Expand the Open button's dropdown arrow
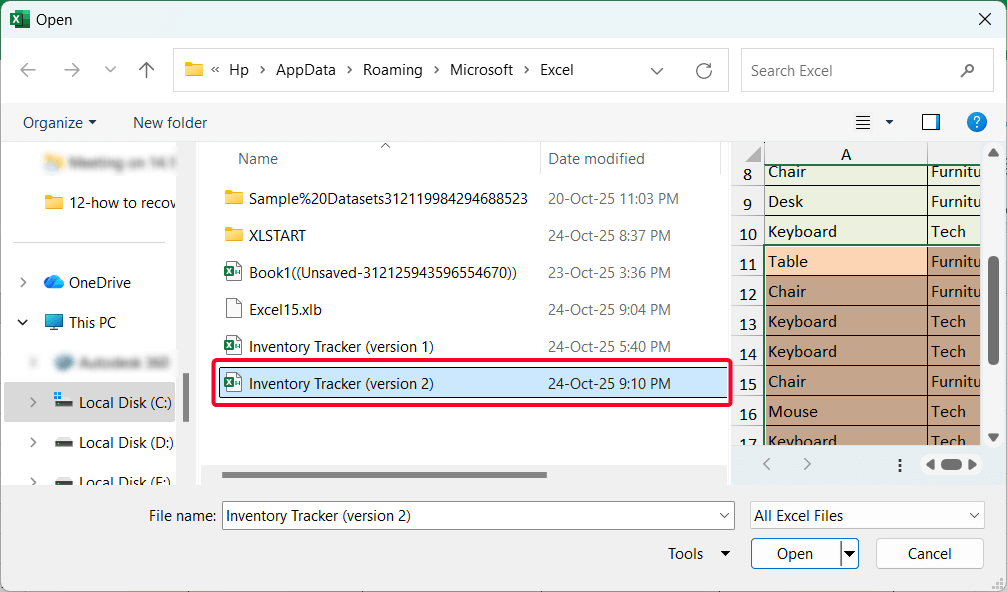This screenshot has height=592, width=1007. click(846, 553)
